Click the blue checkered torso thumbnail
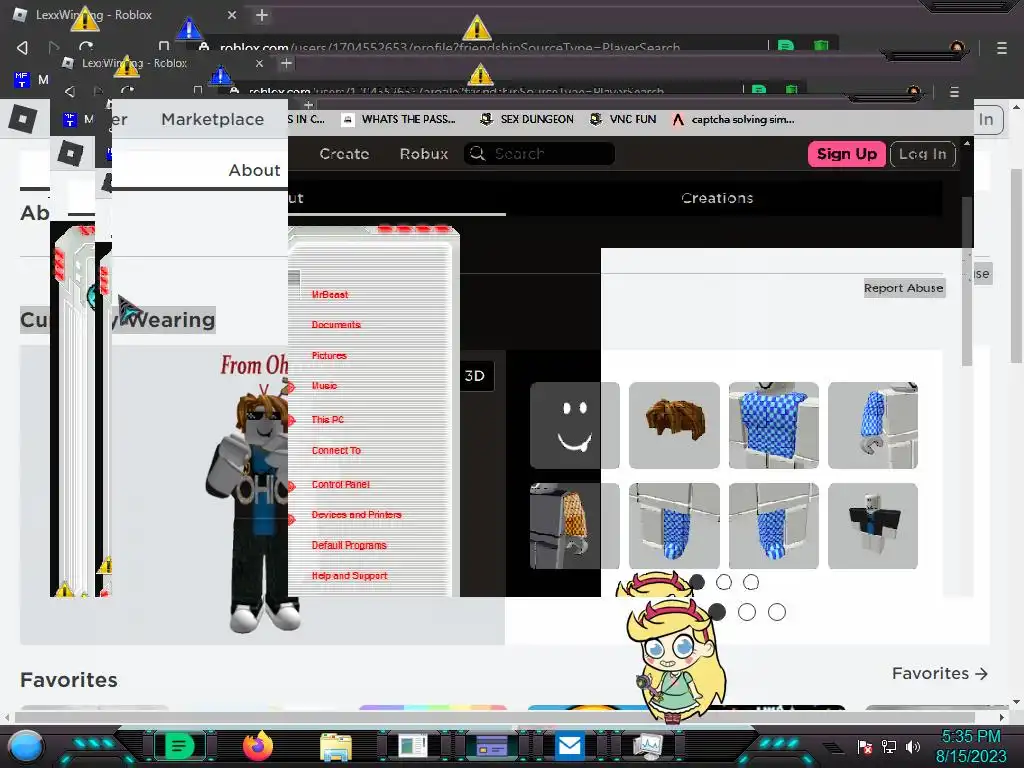This screenshot has width=1024, height=768. coord(773,426)
